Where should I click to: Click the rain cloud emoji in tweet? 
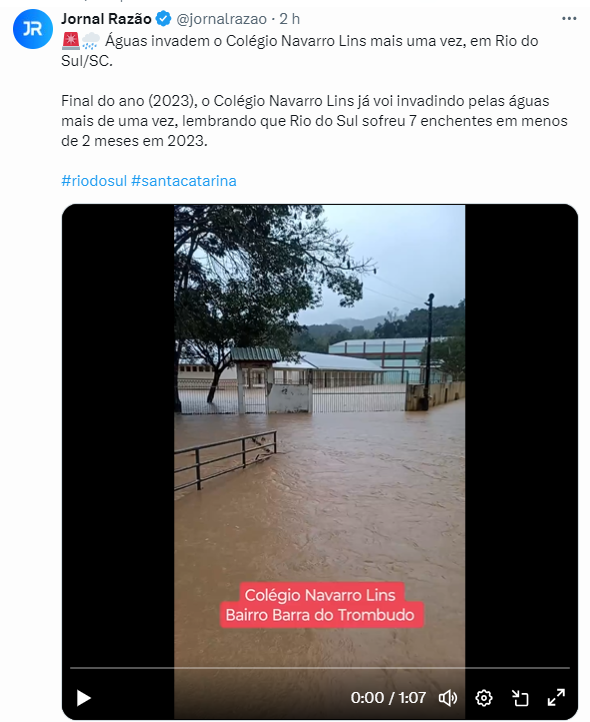click(91, 41)
